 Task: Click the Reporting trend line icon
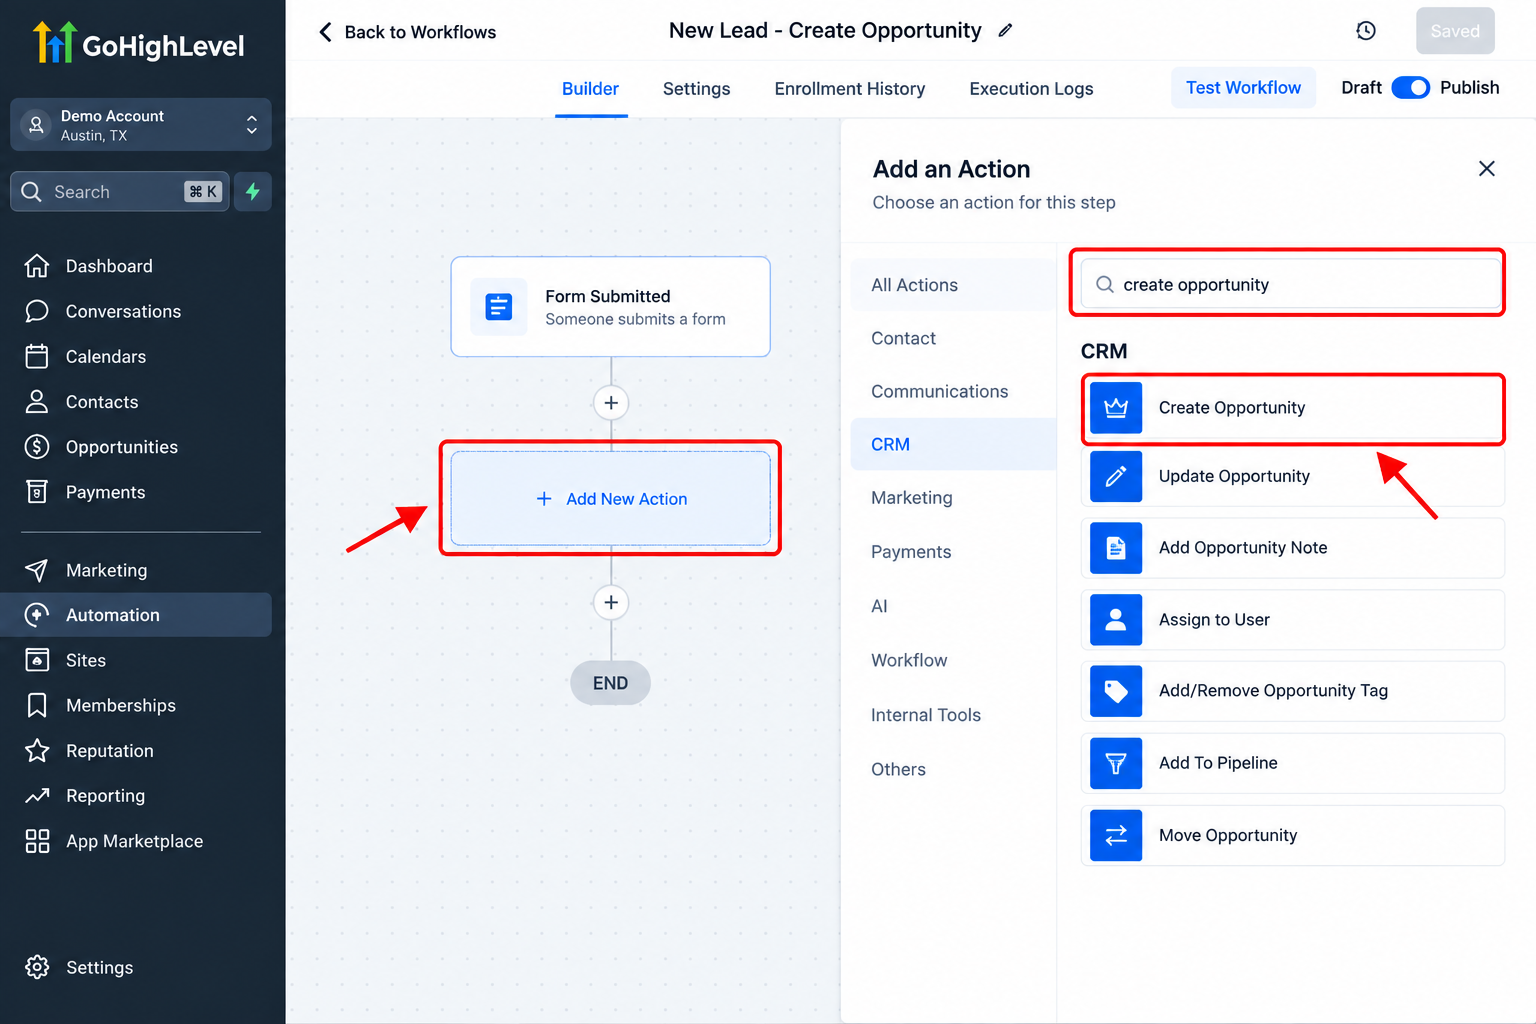click(37, 795)
